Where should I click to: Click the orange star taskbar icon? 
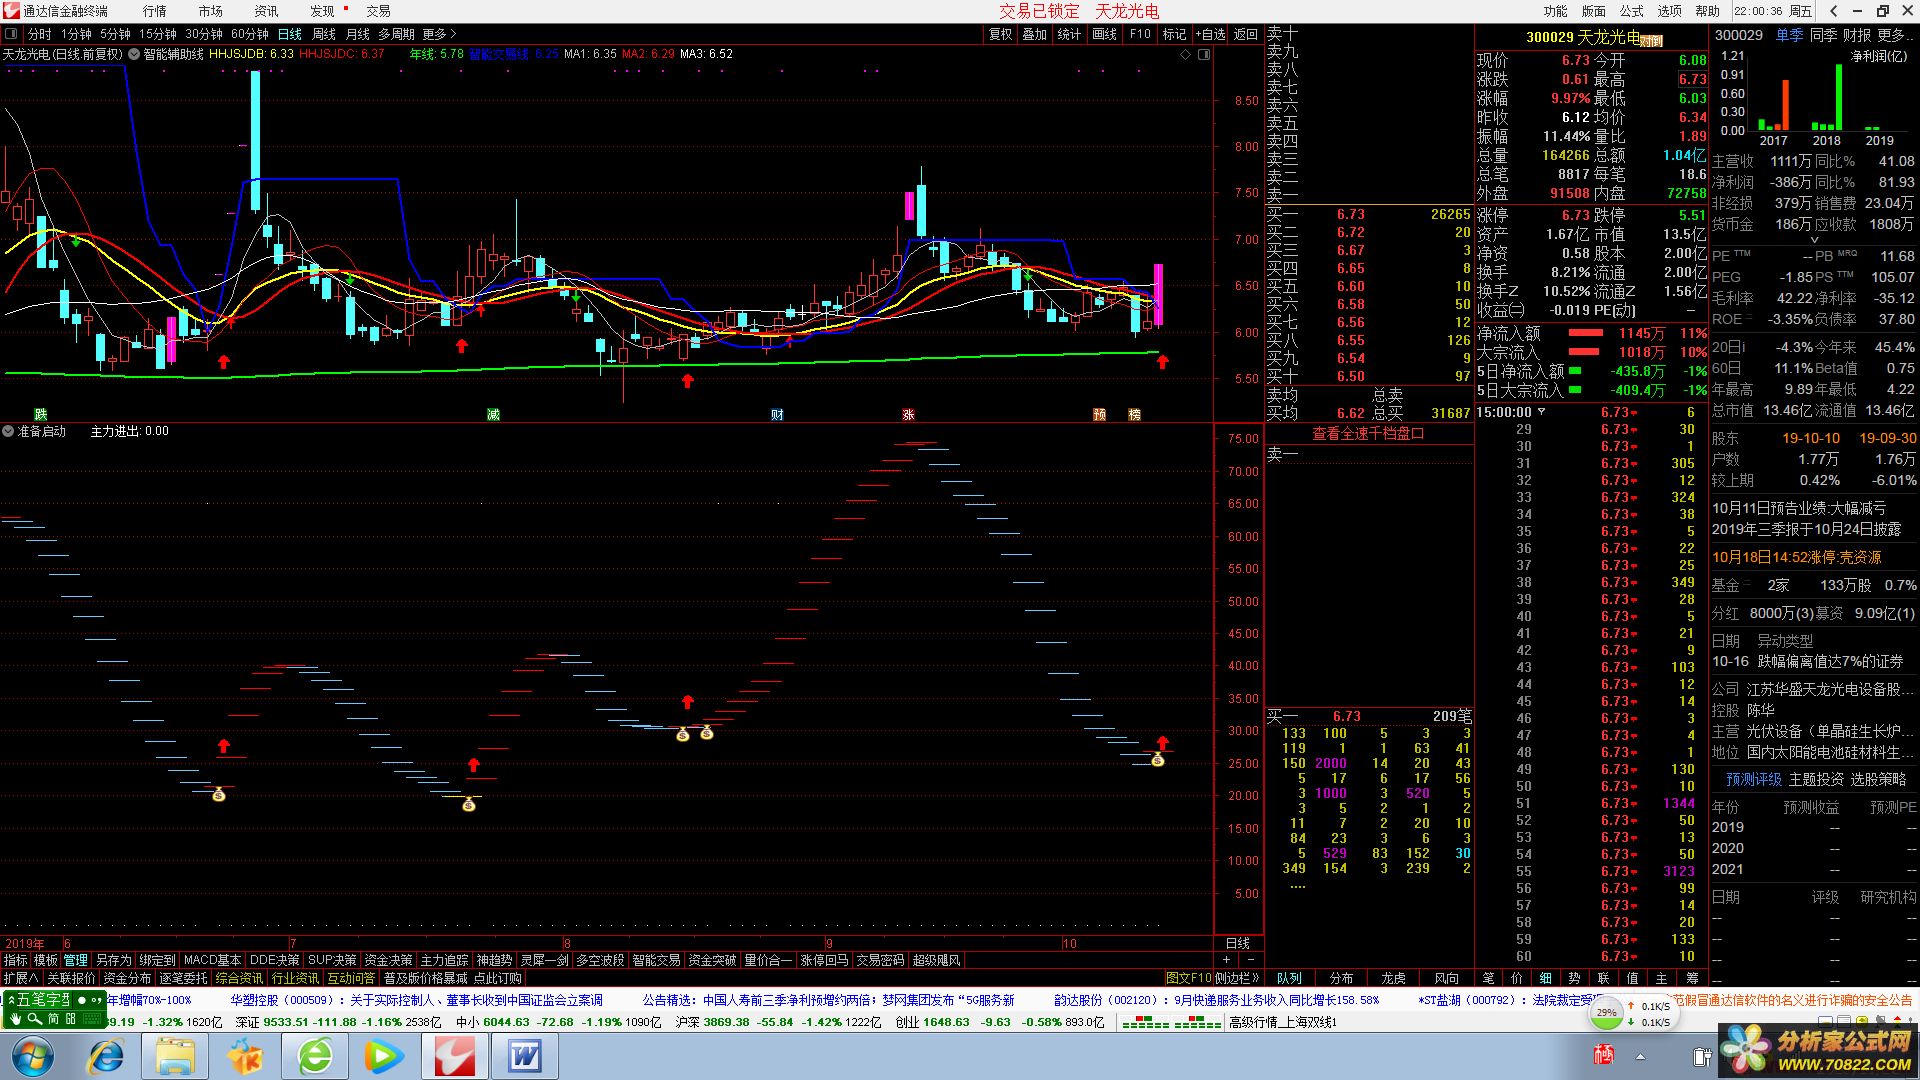(x=245, y=1056)
